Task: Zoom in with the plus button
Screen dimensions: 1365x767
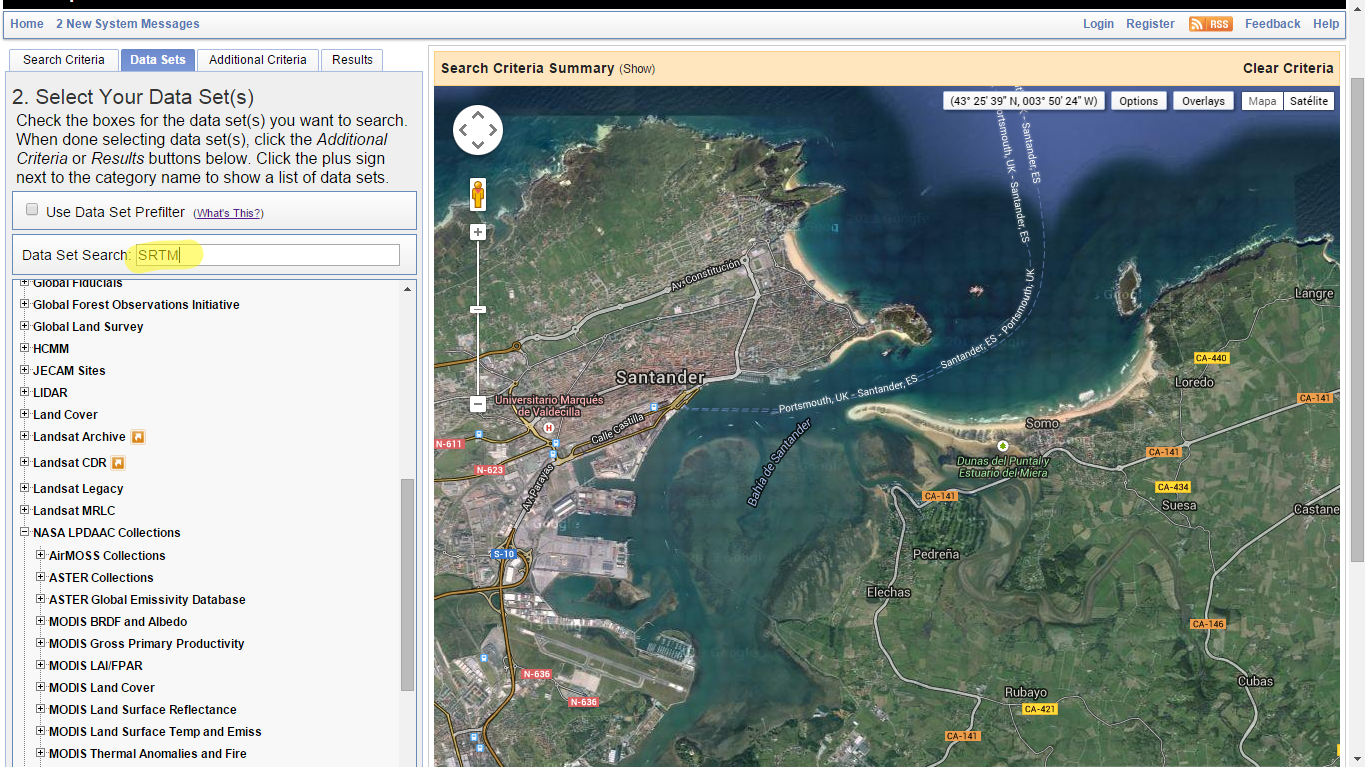Action: point(478,232)
